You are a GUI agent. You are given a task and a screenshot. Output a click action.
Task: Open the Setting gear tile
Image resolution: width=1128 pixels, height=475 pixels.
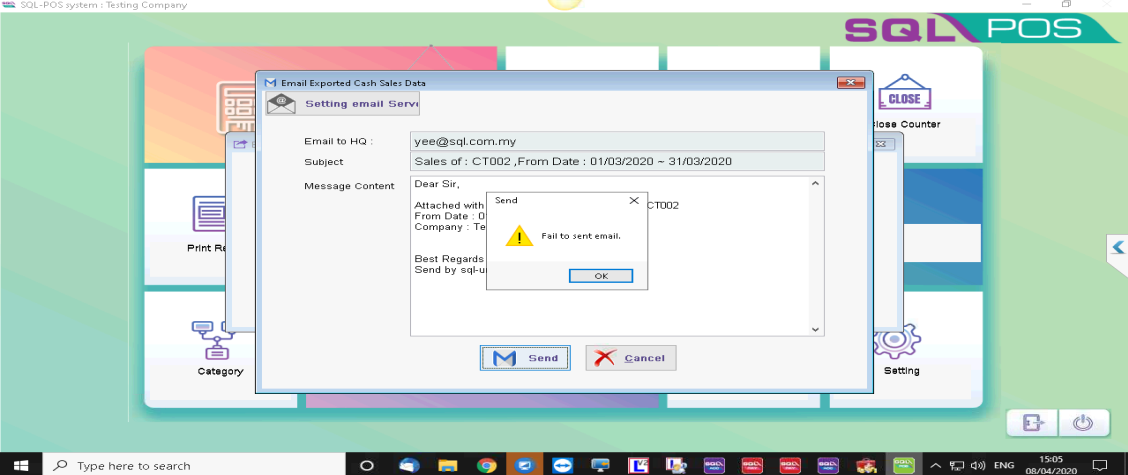click(x=893, y=343)
